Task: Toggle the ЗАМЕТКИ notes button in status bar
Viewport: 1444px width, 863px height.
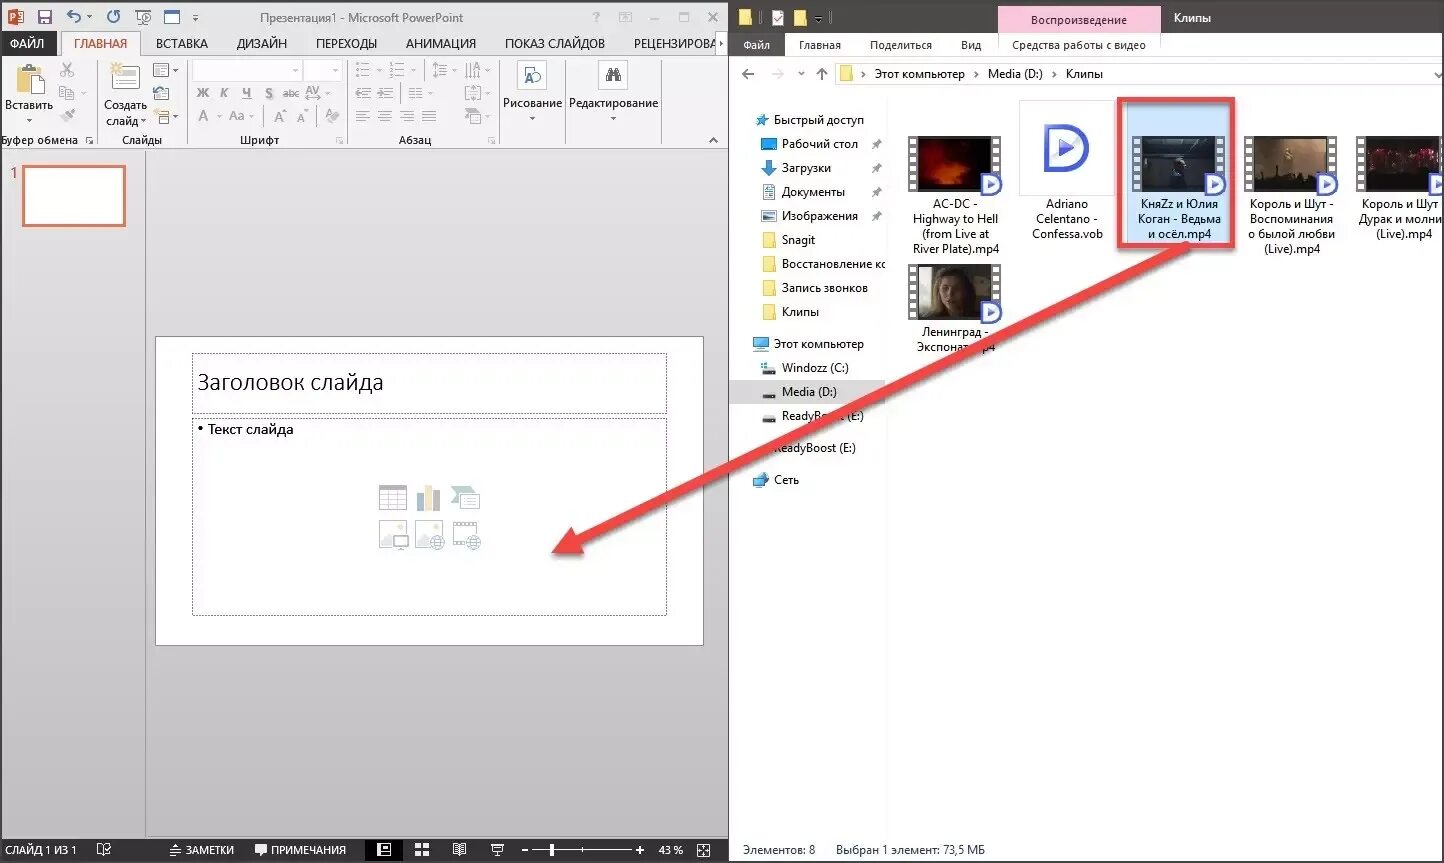Action: coord(201,850)
